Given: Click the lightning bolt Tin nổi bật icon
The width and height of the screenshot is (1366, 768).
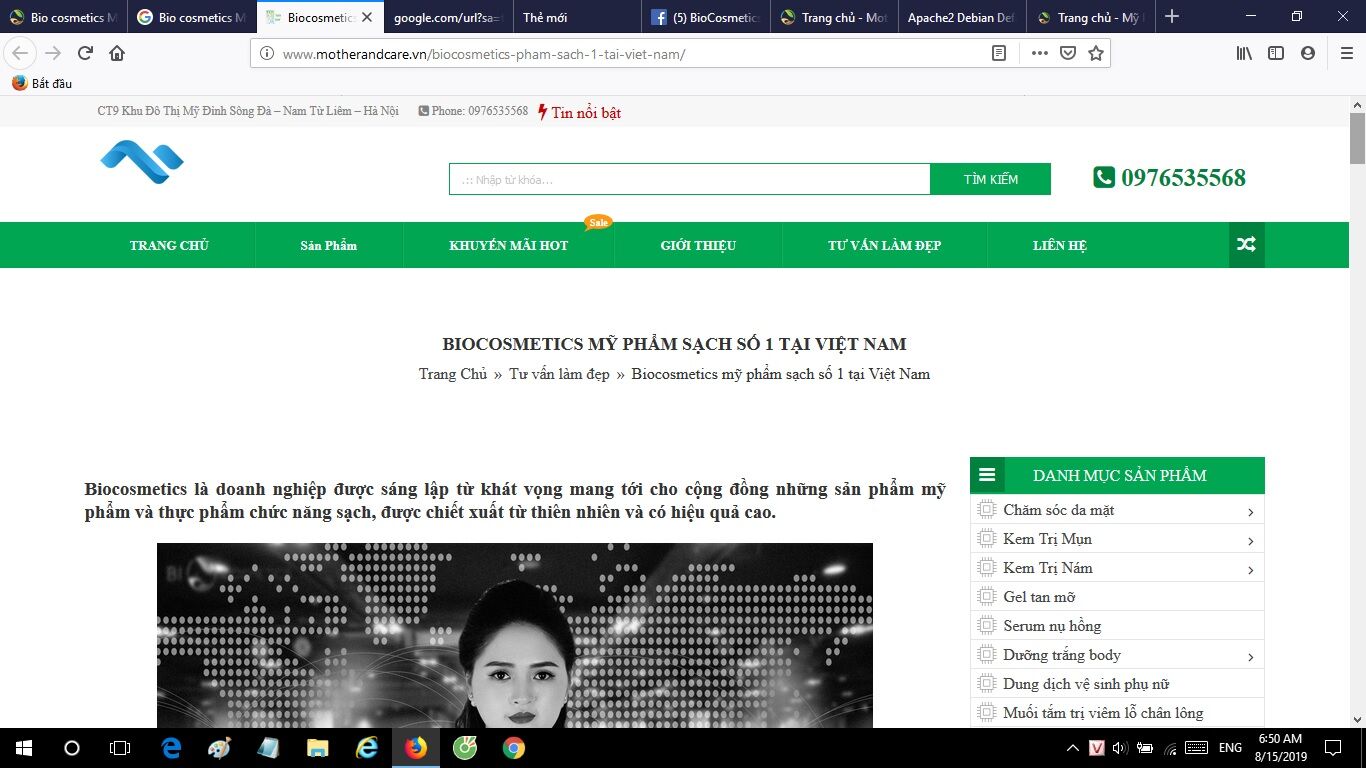Looking at the screenshot, I should click(542, 112).
